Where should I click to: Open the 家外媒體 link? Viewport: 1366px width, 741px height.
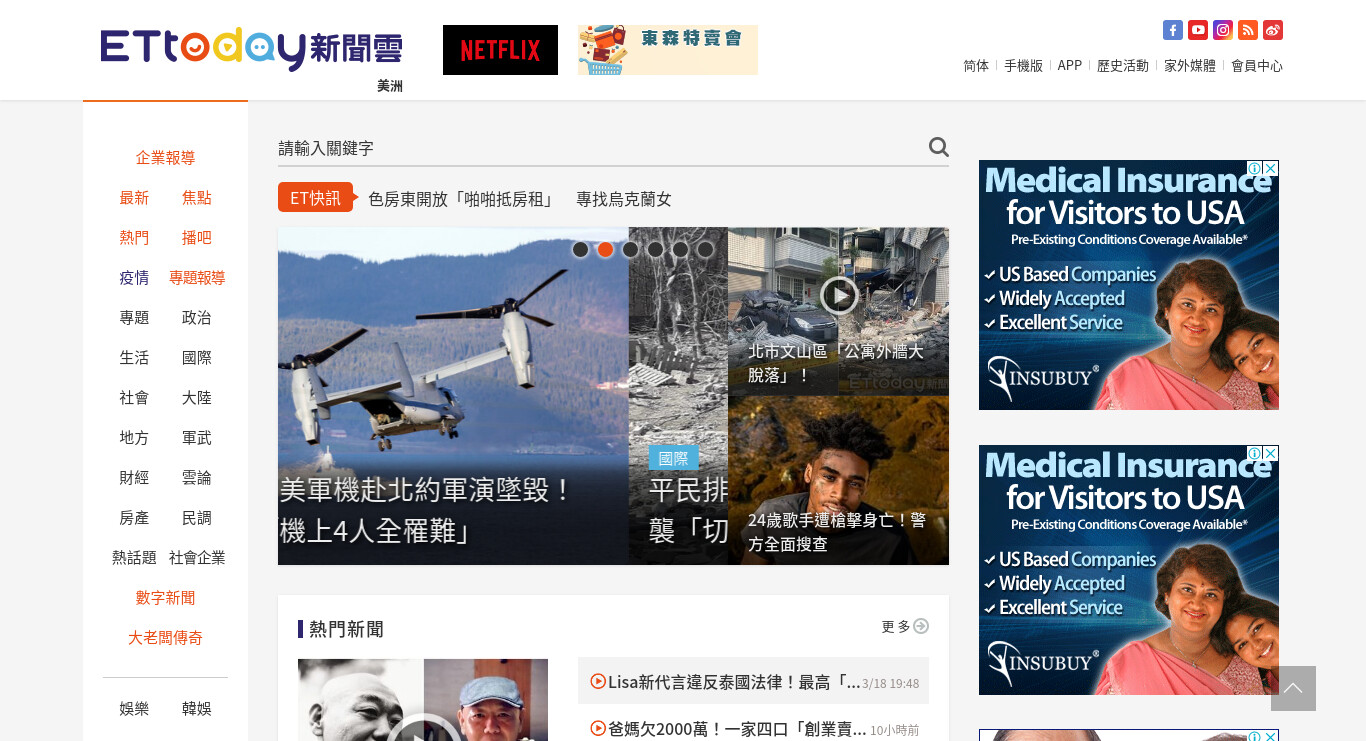pos(1190,65)
